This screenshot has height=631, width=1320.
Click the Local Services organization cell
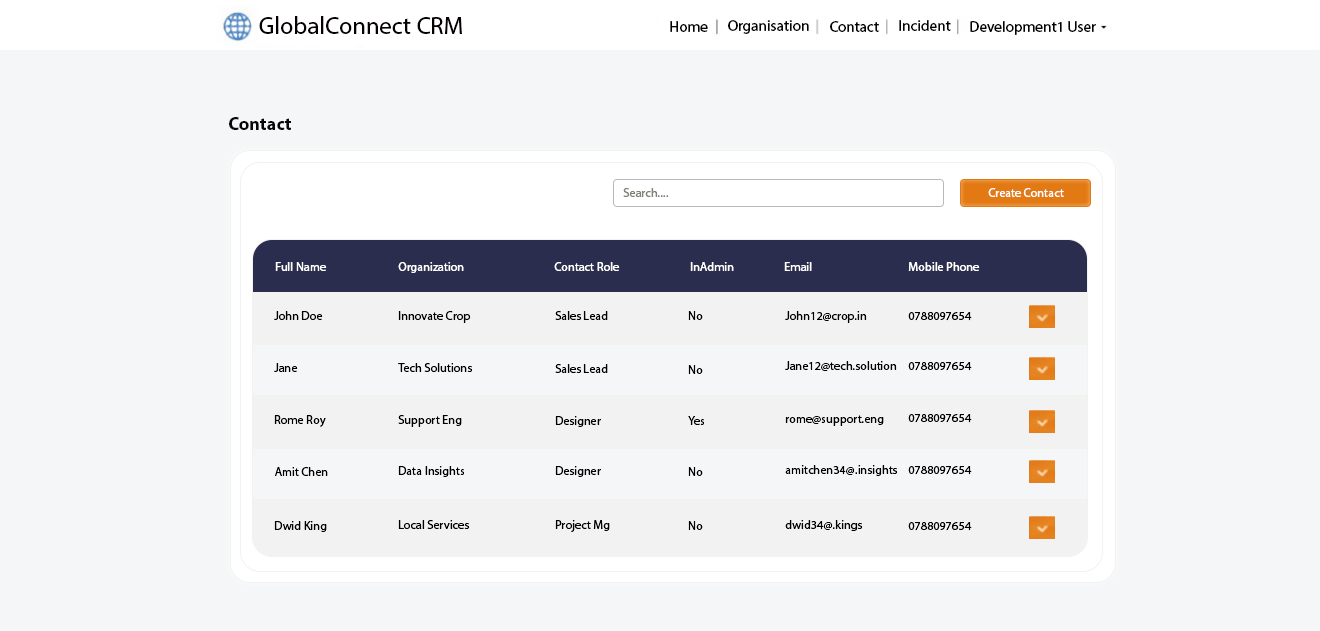[x=434, y=525]
